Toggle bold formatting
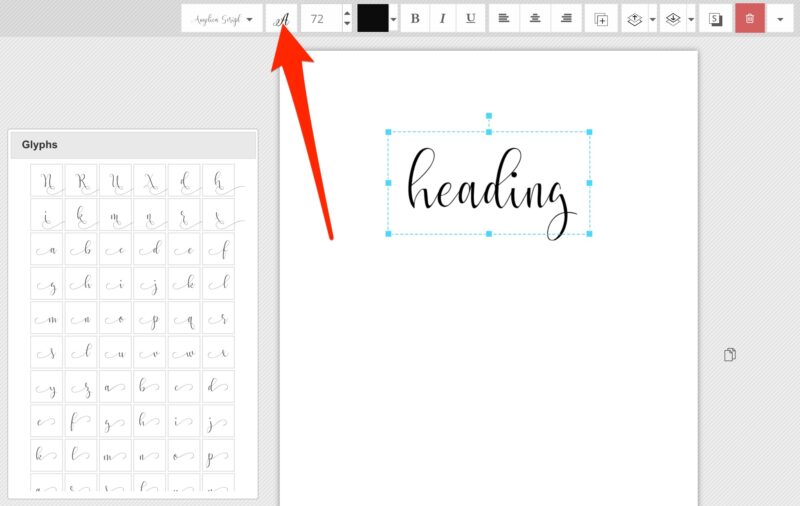Viewport: 800px width, 506px height. click(x=415, y=19)
